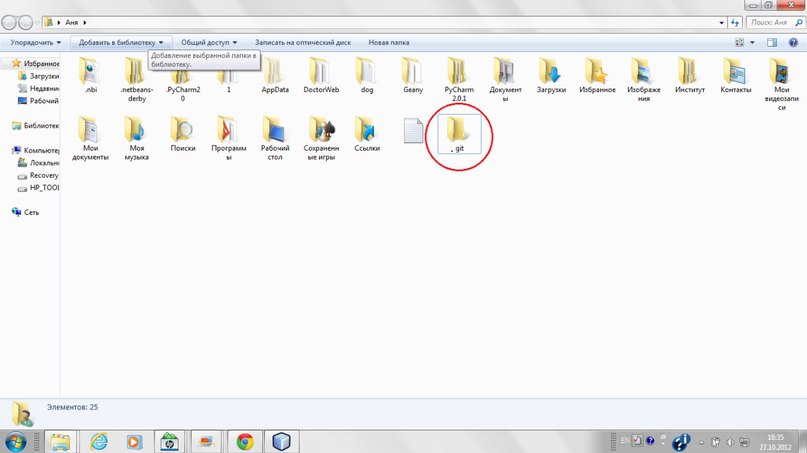807x453 pixels.
Task: Open the address bar history dropdown
Action: (x=722, y=23)
